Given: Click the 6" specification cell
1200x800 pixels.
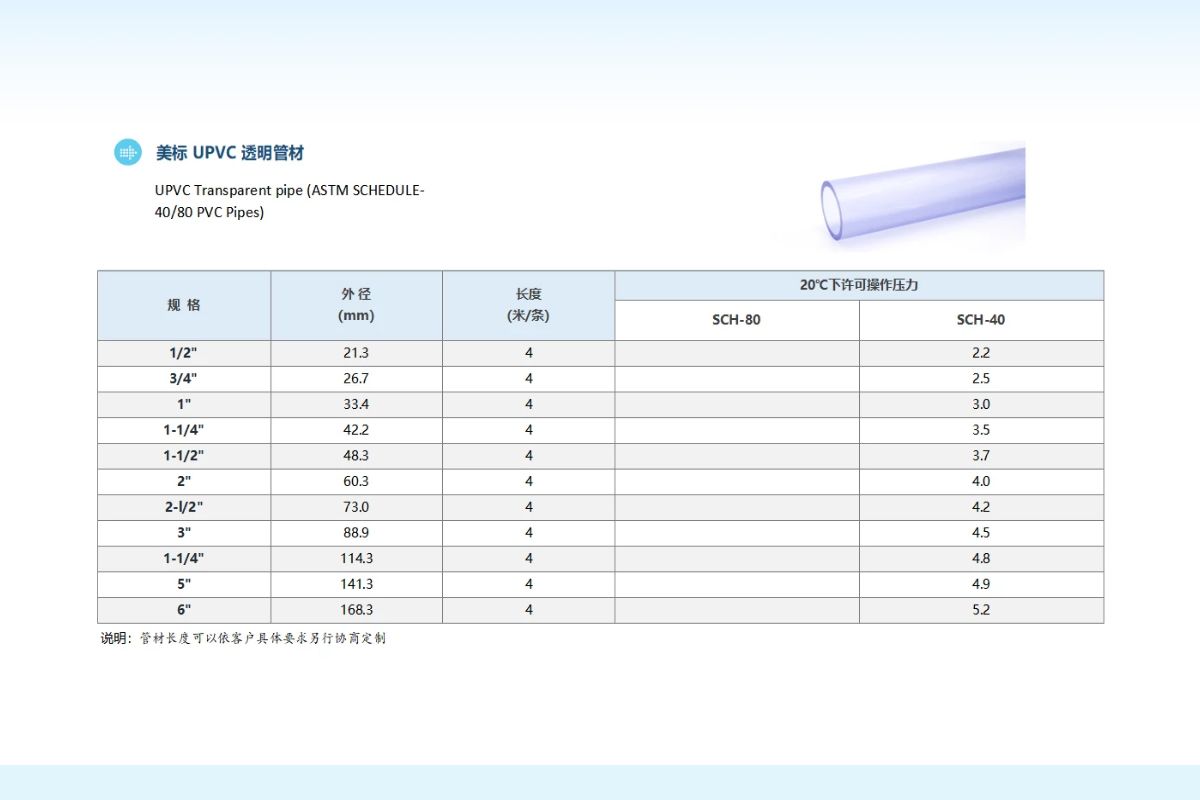Looking at the screenshot, I should pos(184,610).
